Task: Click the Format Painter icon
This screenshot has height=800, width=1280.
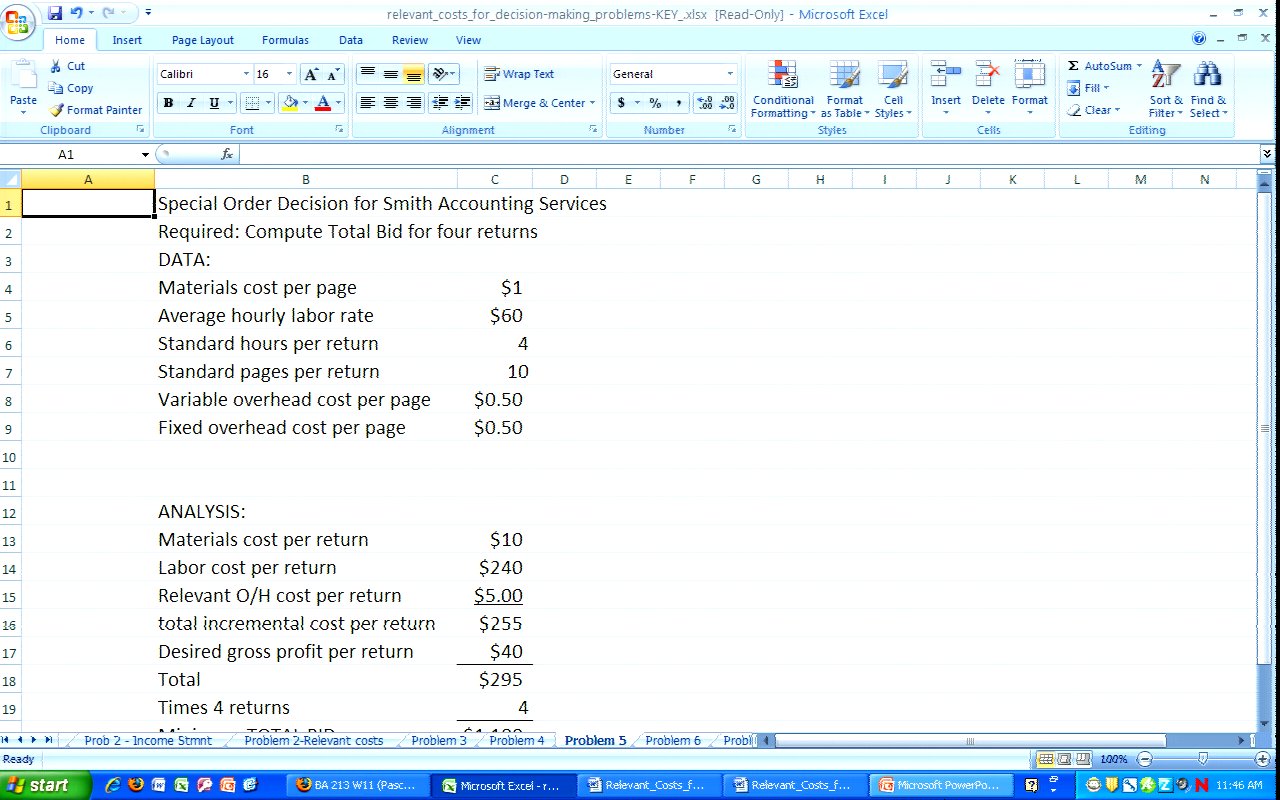Action: (x=57, y=110)
